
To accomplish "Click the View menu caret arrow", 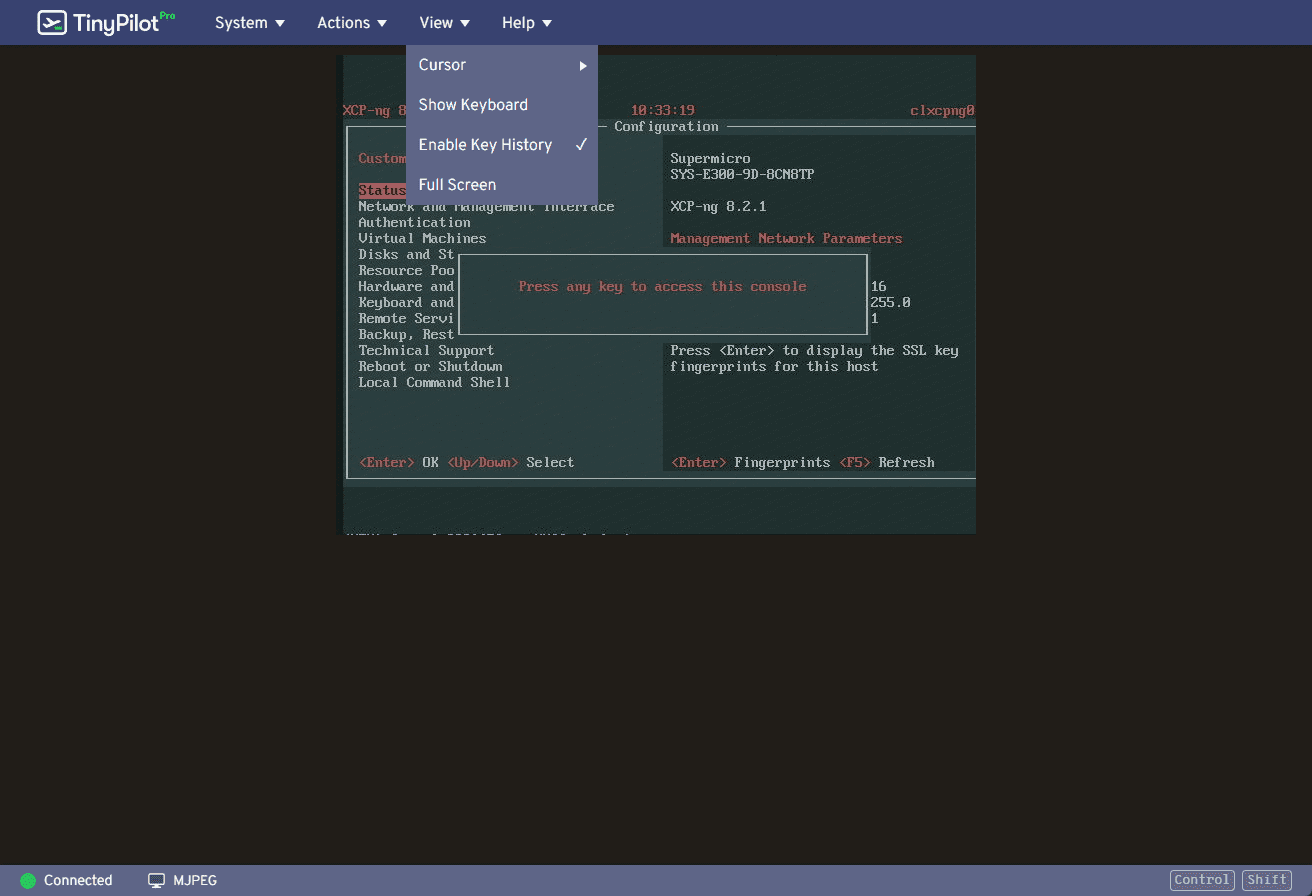I will [465, 23].
